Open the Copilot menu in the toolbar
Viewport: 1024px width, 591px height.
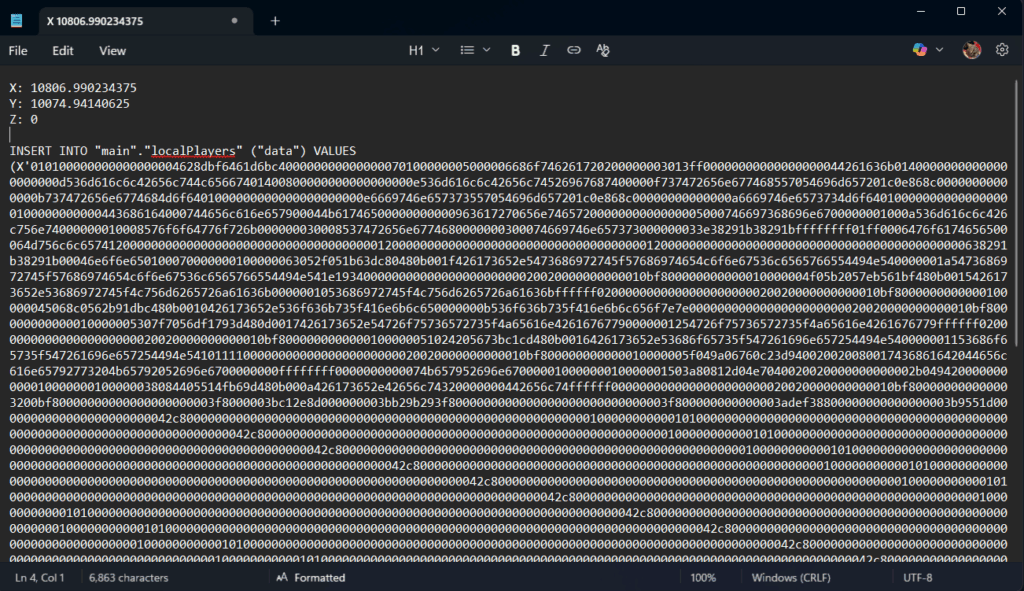(x=926, y=50)
